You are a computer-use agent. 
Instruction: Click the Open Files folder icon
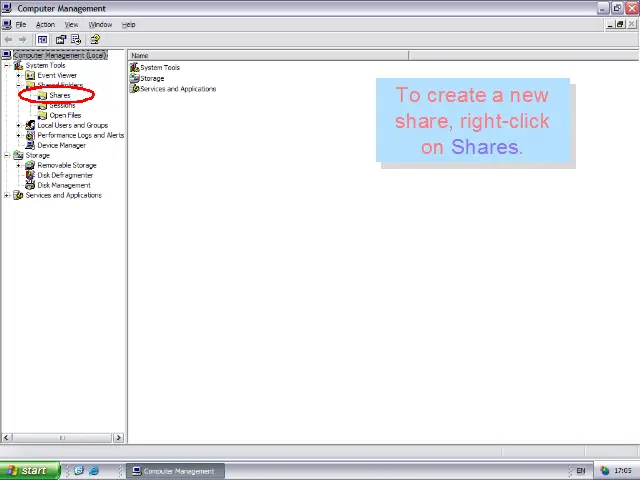click(42, 116)
